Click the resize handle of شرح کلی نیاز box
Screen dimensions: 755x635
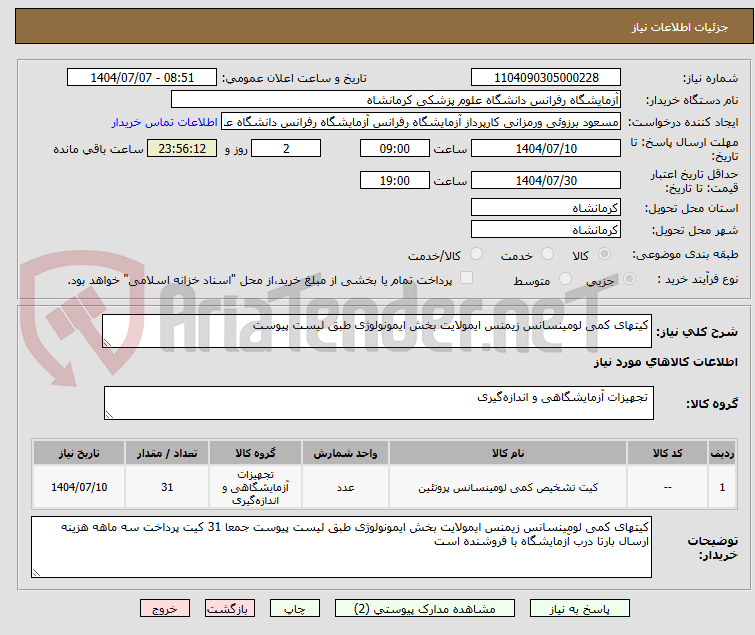[x=107, y=343]
